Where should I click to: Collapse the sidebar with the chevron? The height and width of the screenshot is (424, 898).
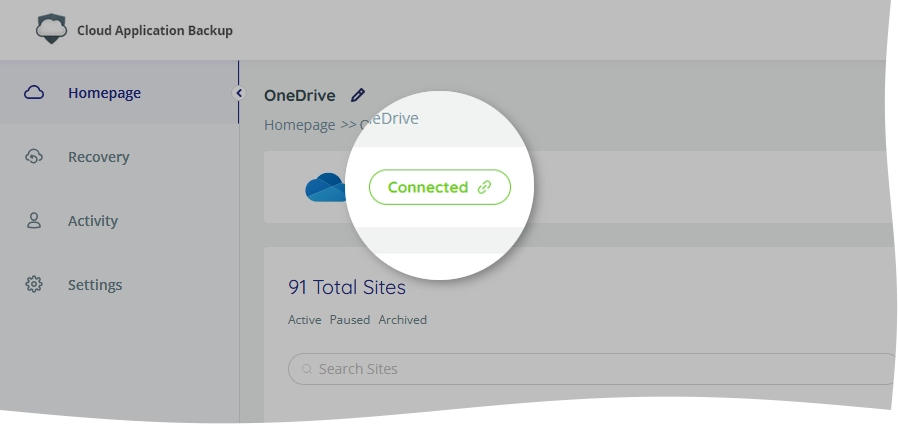[239, 93]
